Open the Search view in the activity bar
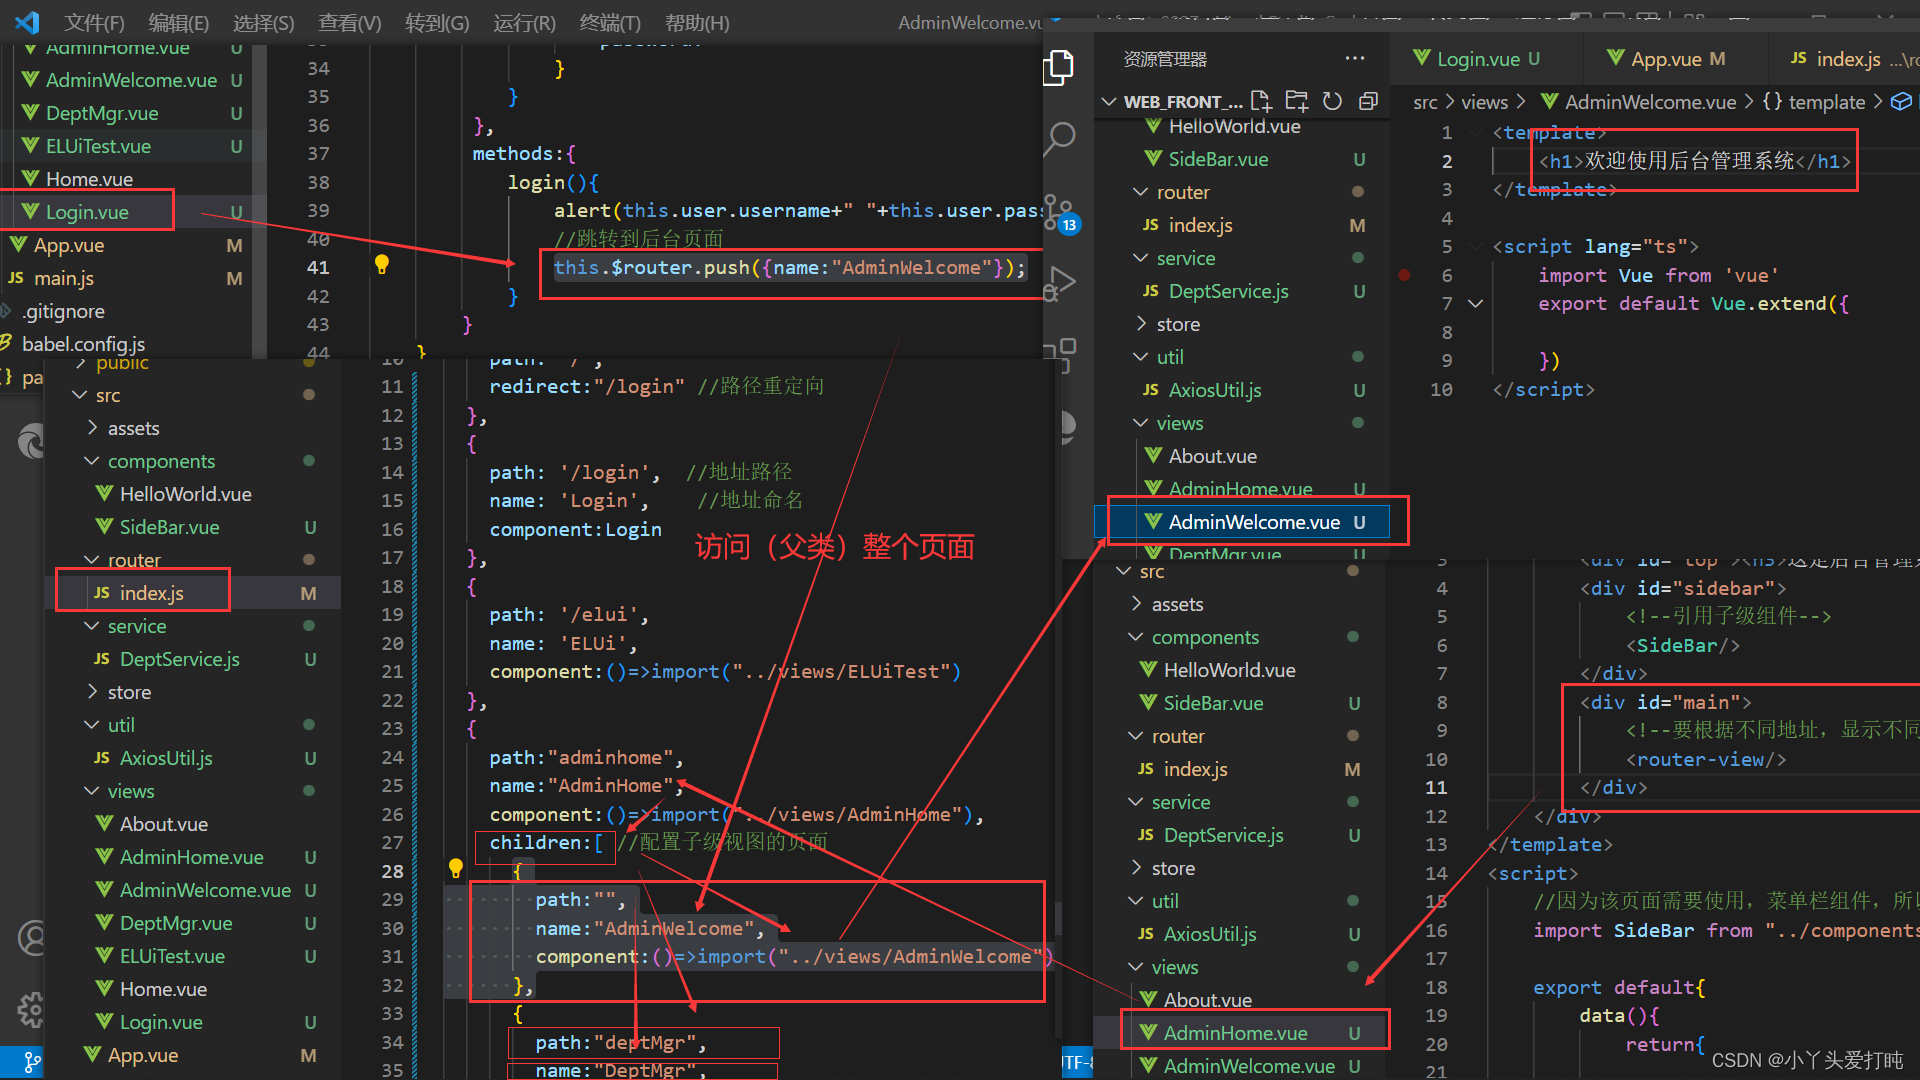The width and height of the screenshot is (1920, 1080). pyautogui.click(x=1059, y=139)
